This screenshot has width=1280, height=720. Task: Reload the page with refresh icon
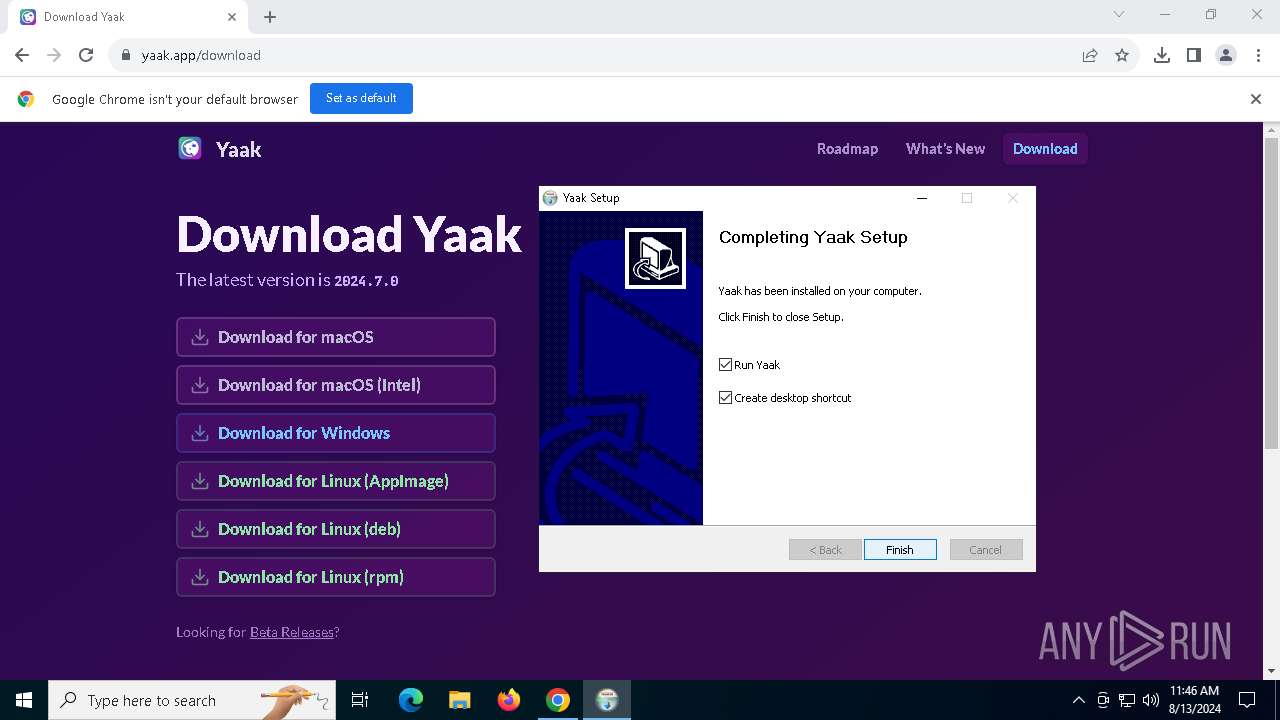click(86, 55)
